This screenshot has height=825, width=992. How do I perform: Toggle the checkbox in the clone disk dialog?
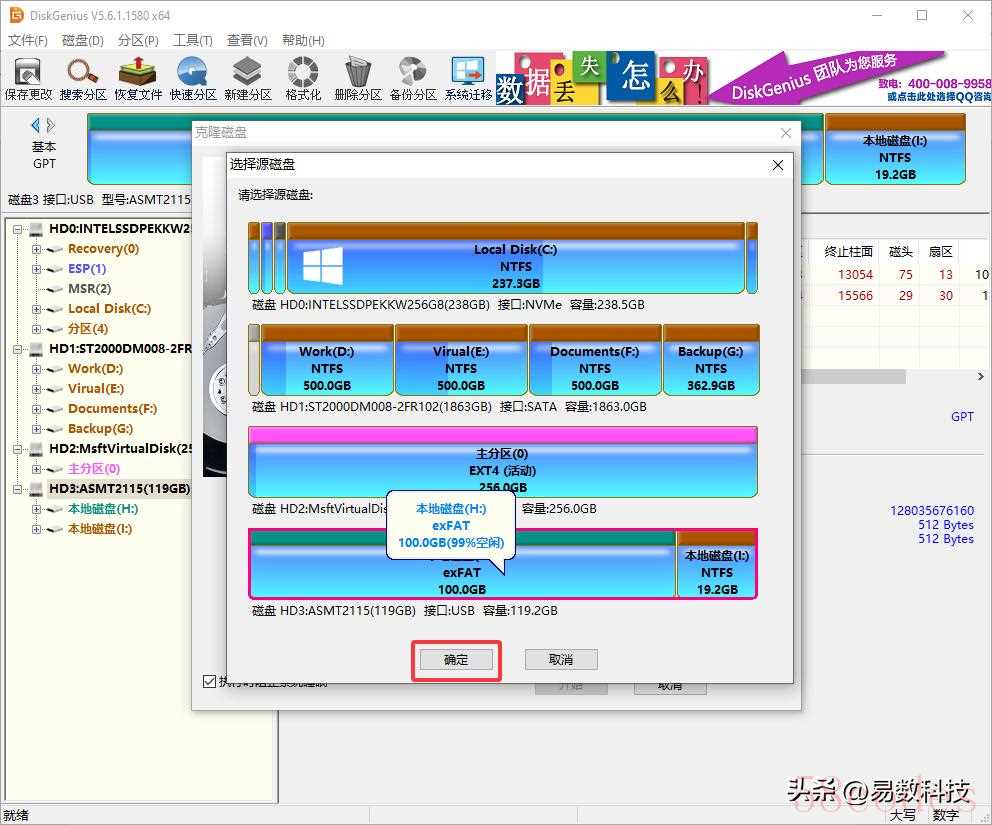[x=209, y=681]
